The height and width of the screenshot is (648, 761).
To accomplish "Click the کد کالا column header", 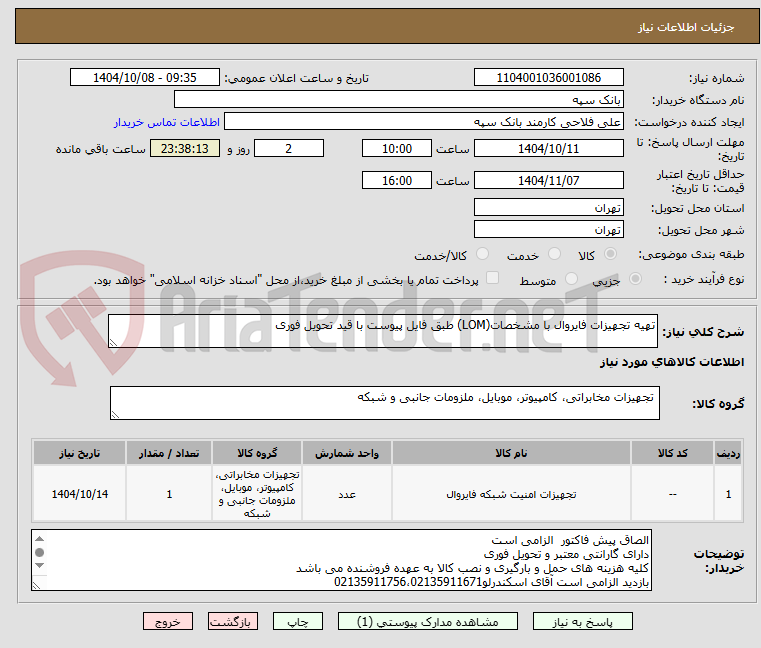I will coord(673,453).
